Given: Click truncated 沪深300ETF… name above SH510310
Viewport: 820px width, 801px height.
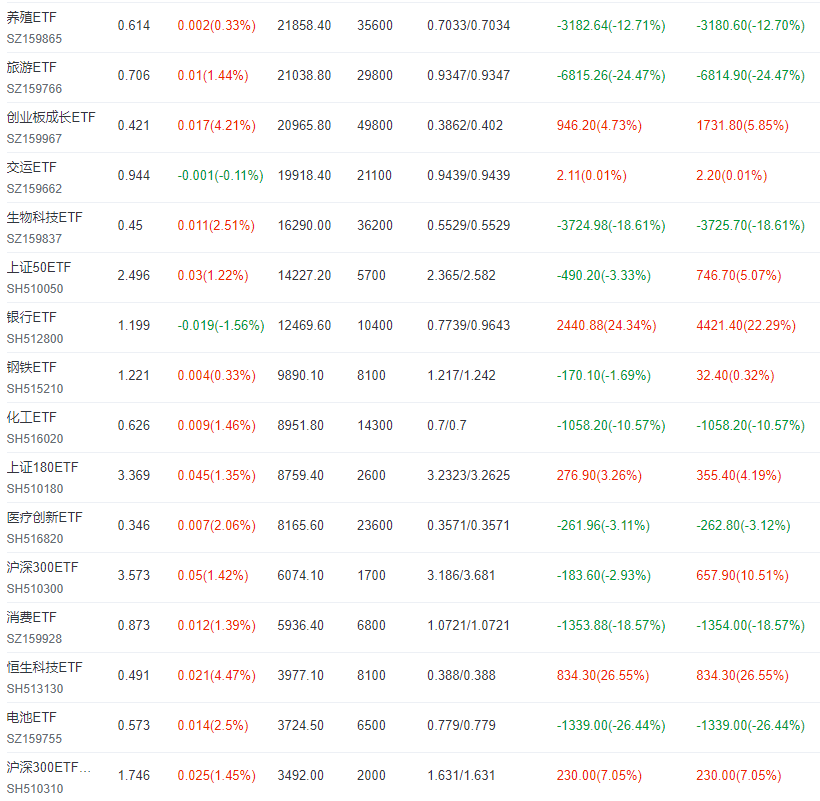Looking at the screenshot, I should point(49,768).
